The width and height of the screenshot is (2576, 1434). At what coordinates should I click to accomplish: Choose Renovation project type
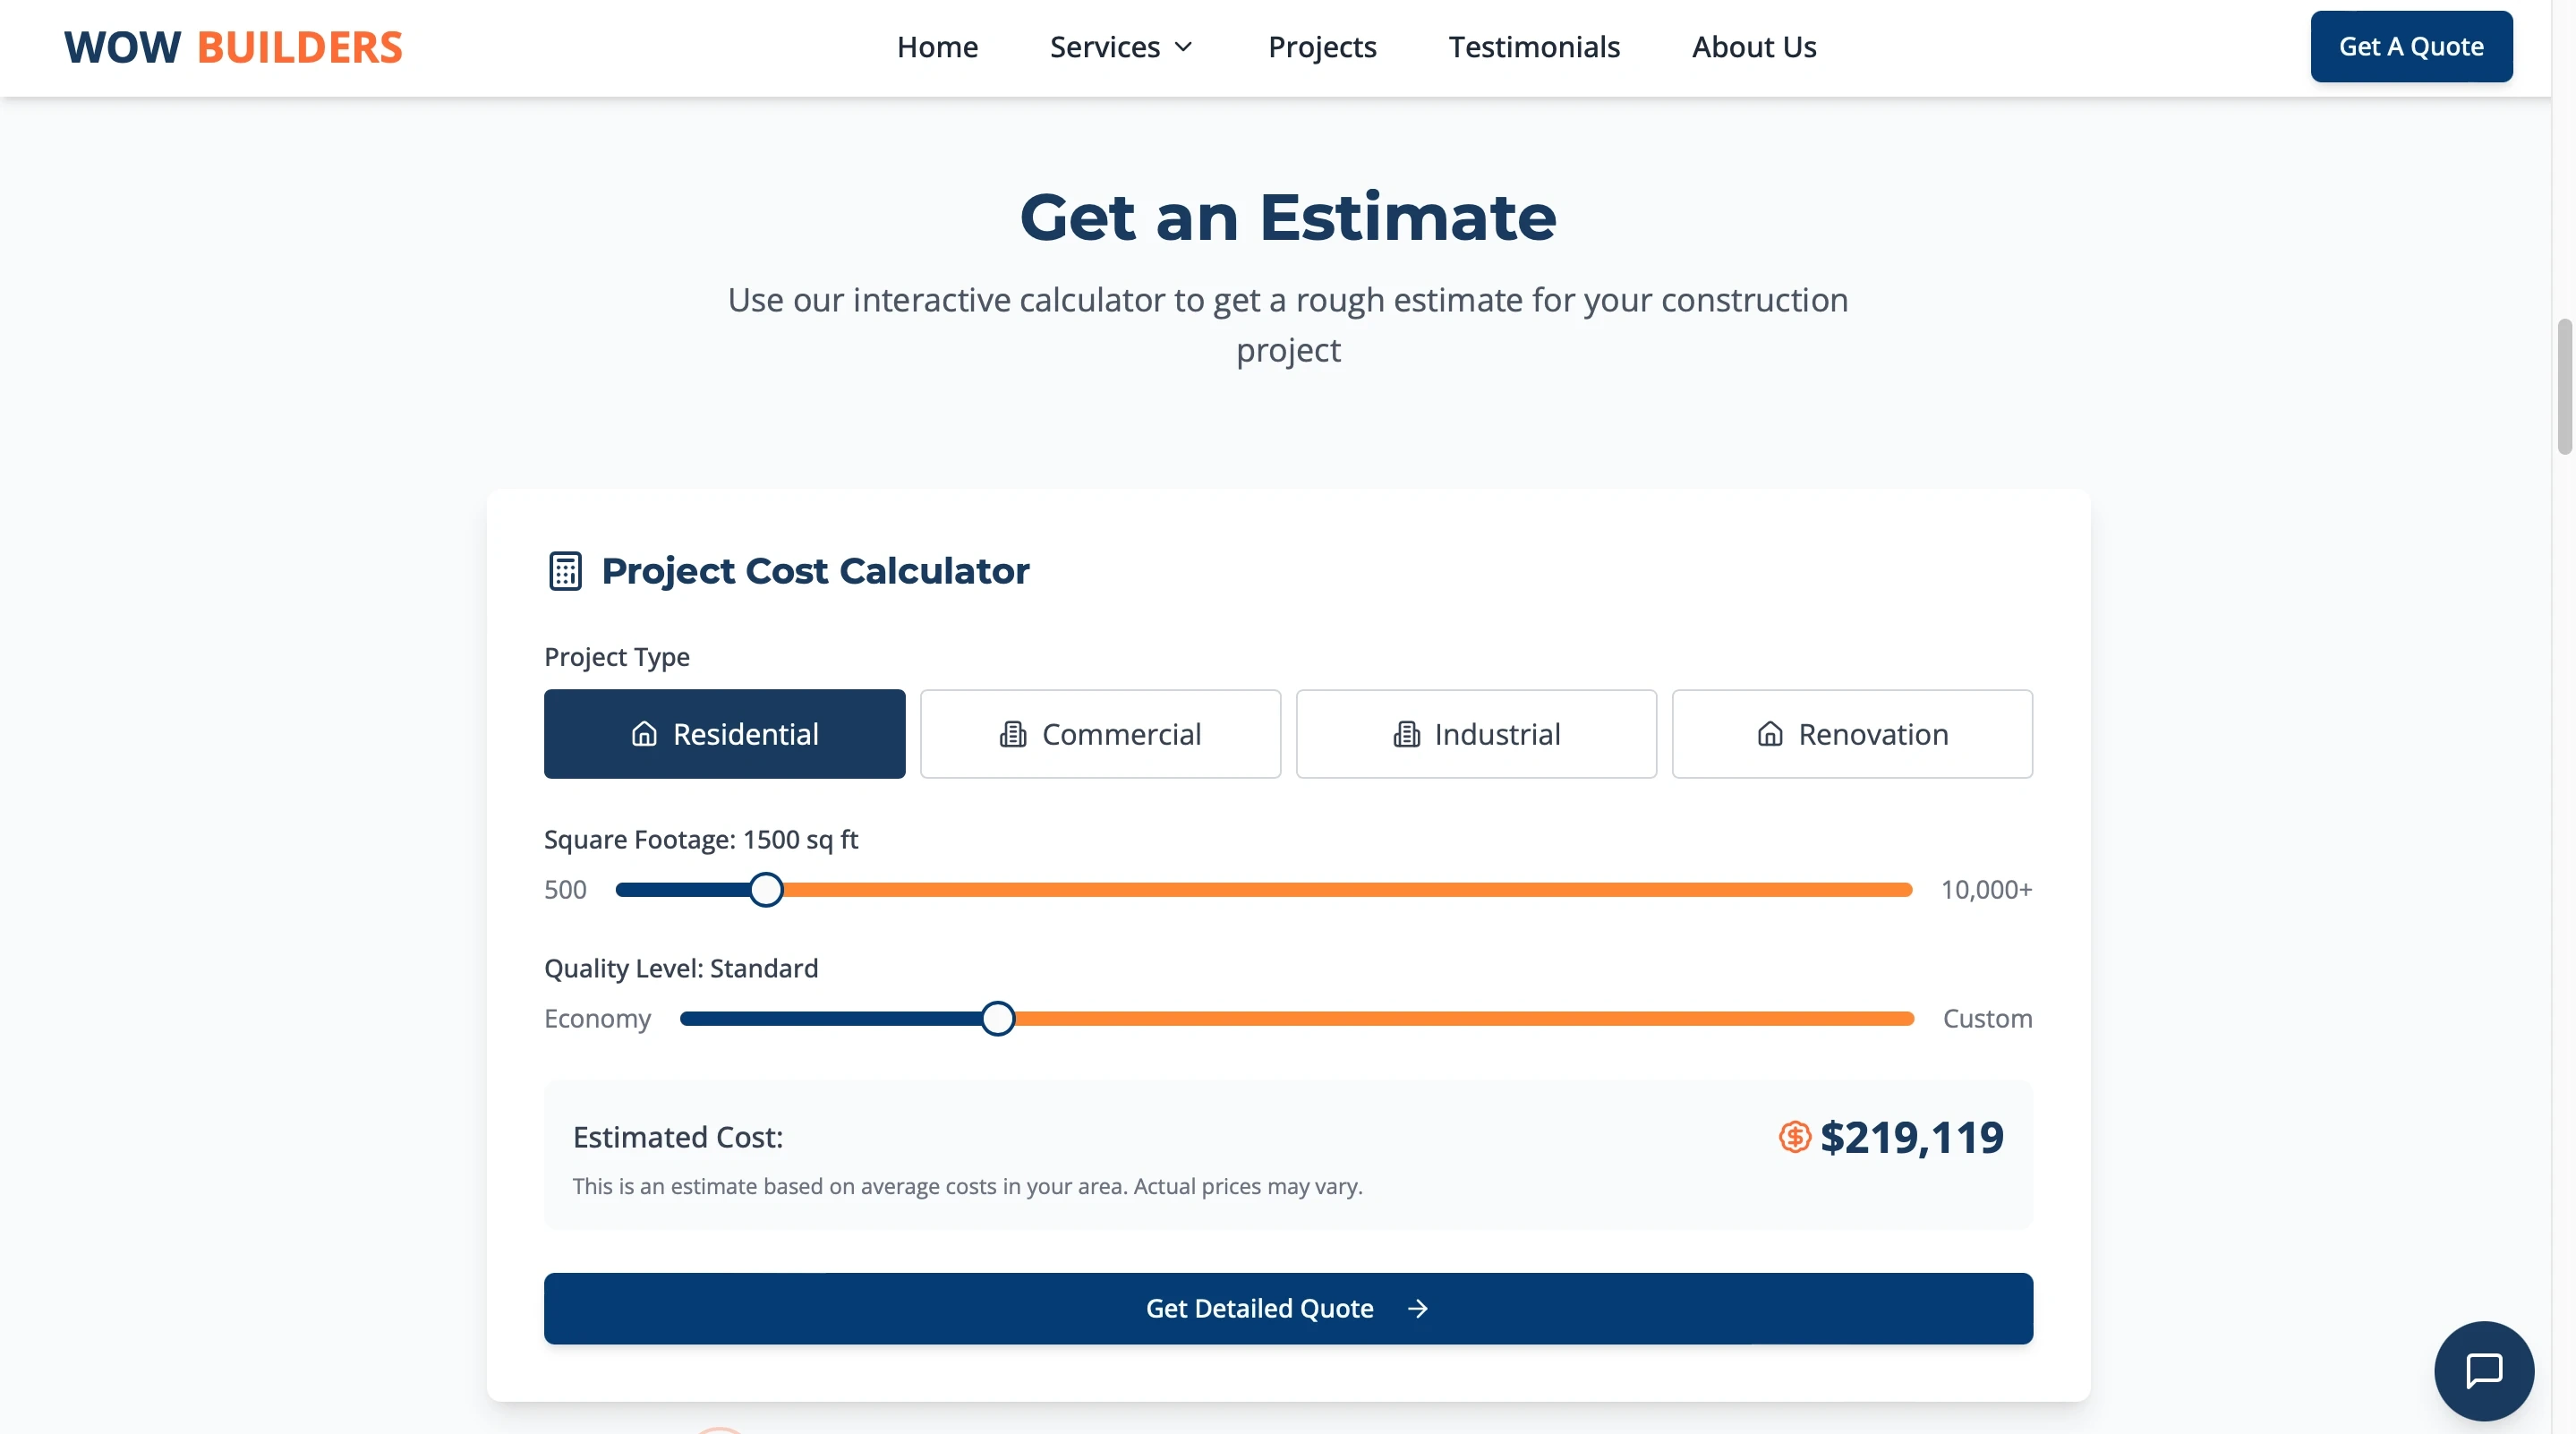[1852, 734]
